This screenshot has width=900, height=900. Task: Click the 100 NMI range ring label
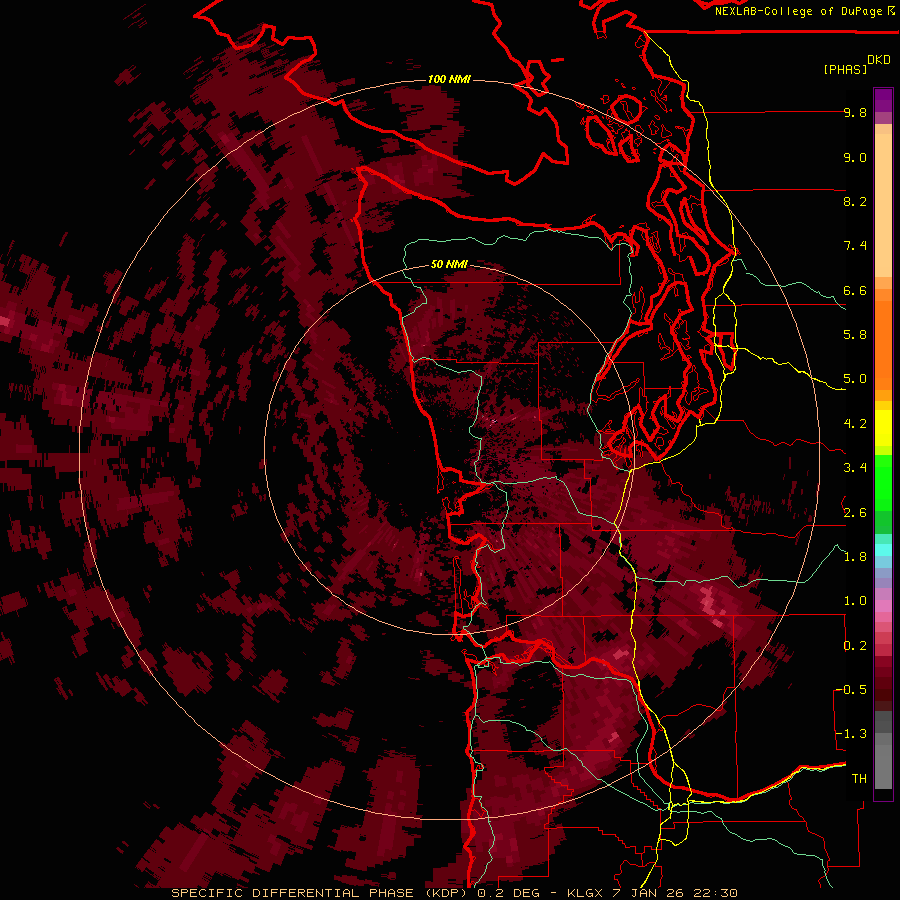pyautogui.click(x=449, y=79)
